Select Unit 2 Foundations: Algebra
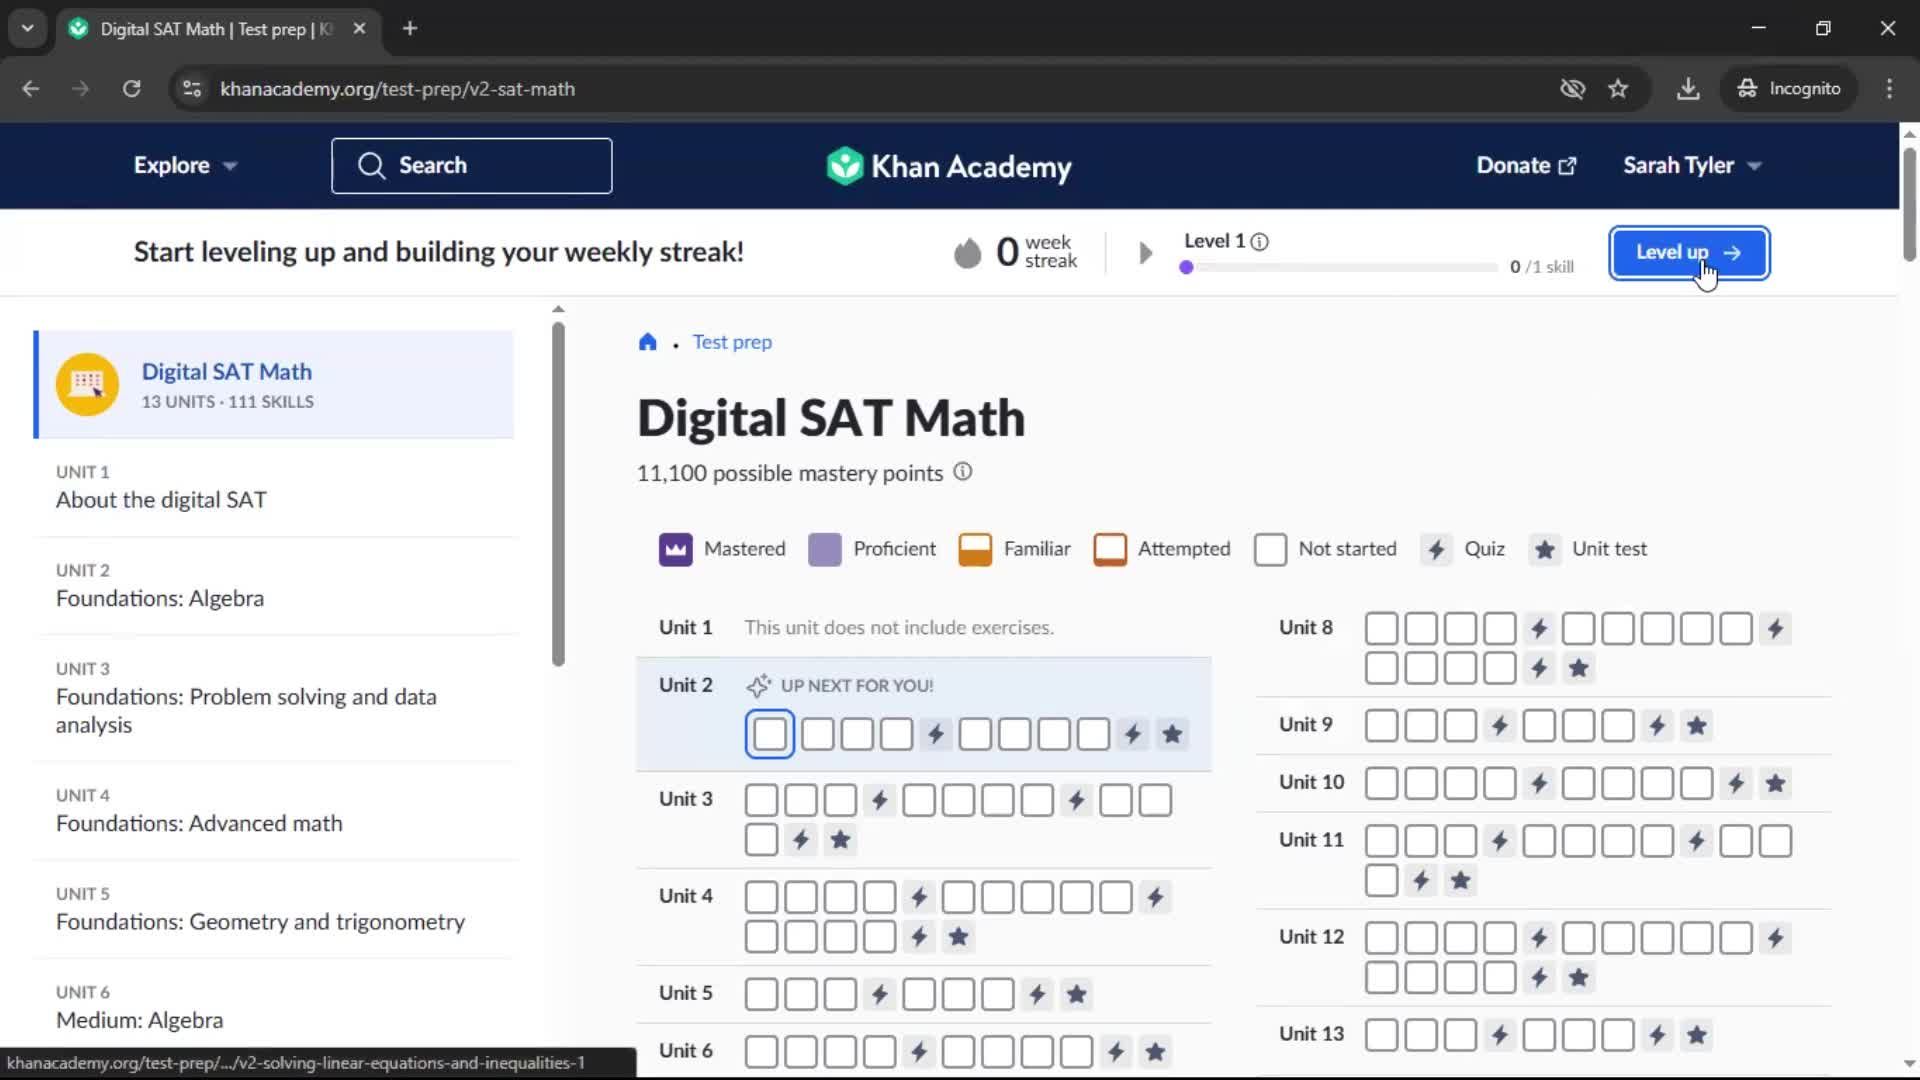Viewport: 1920px width, 1080px height. 274,586
